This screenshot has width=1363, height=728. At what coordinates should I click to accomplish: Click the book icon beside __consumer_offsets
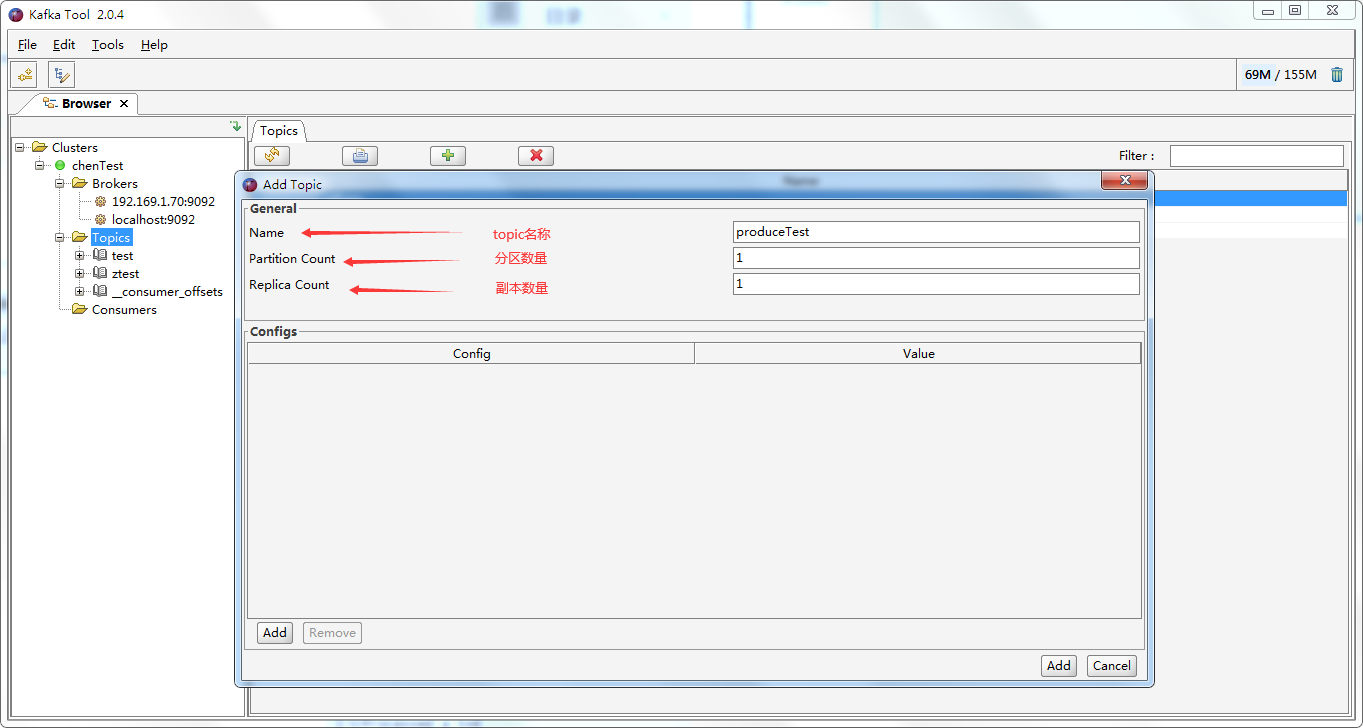pos(100,292)
